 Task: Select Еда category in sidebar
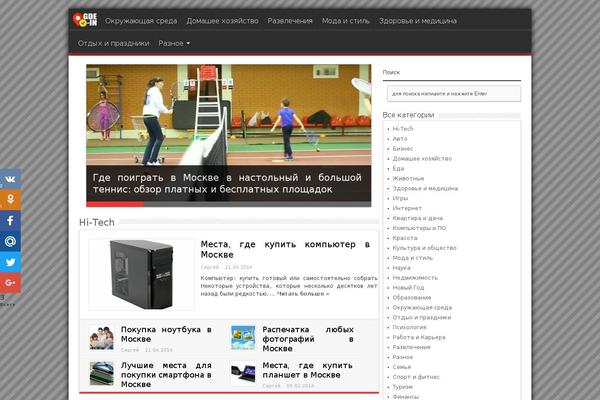pos(398,168)
